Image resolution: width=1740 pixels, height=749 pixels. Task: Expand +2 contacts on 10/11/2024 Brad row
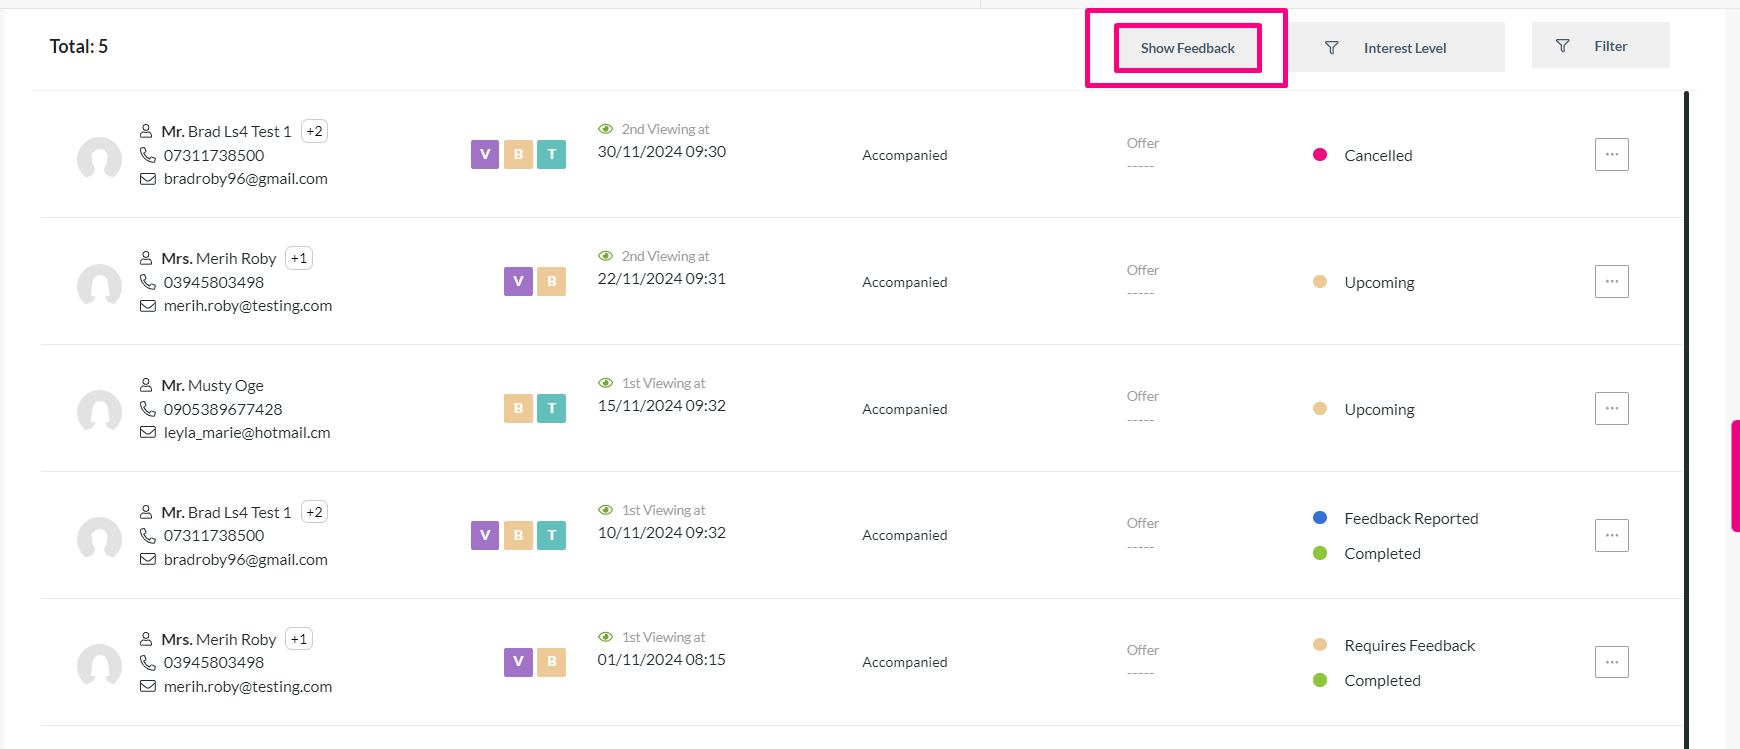[x=314, y=512]
